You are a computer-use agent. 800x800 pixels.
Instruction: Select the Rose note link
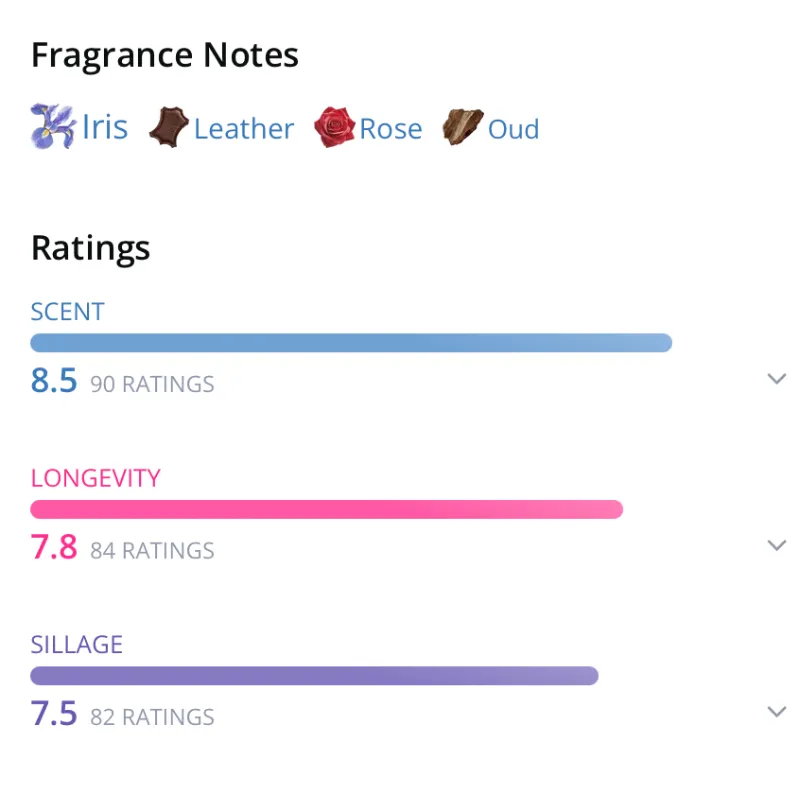click(391, 129)
